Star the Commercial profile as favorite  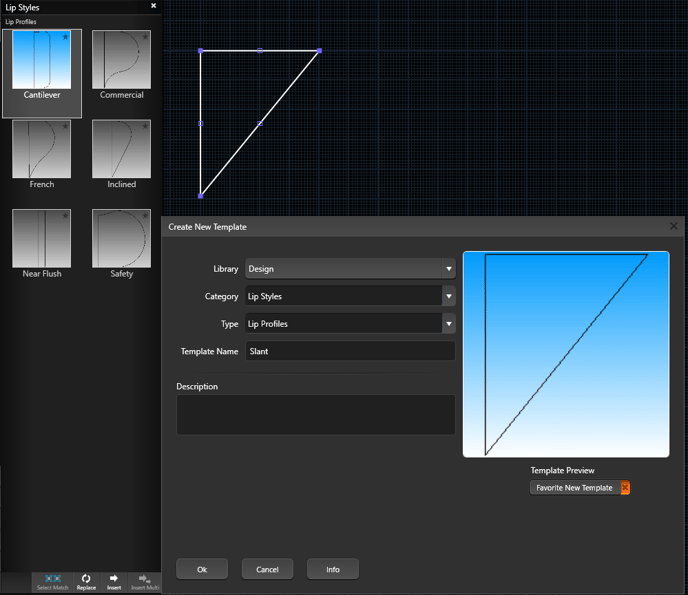(x=145, y=37)
